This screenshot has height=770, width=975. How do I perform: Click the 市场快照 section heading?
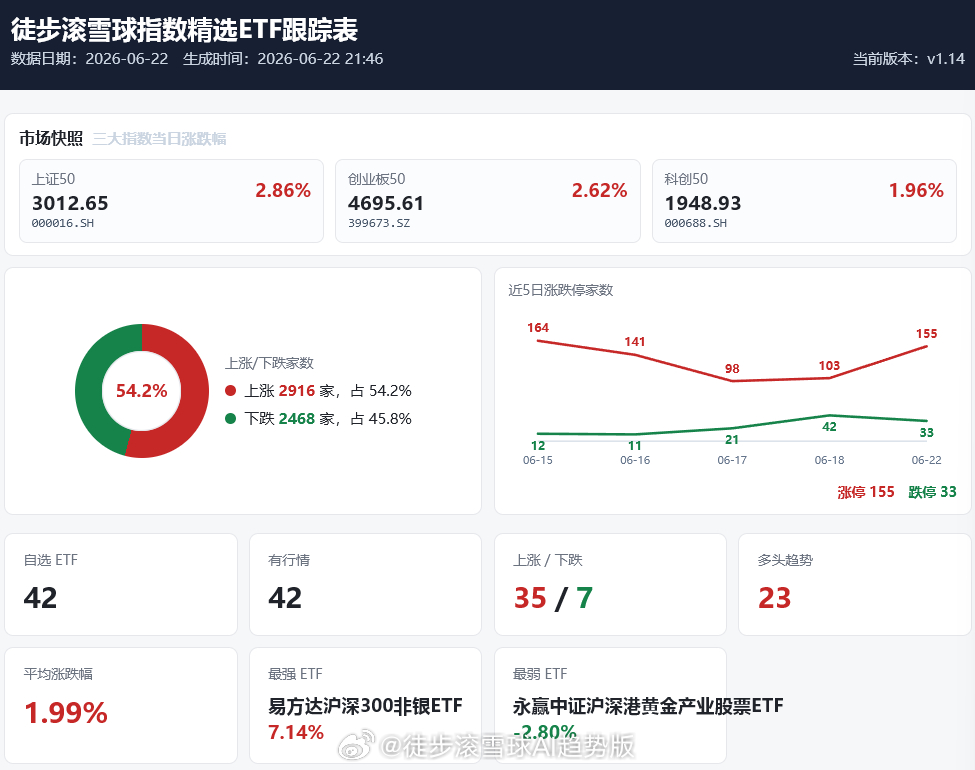tap(51, 138)
